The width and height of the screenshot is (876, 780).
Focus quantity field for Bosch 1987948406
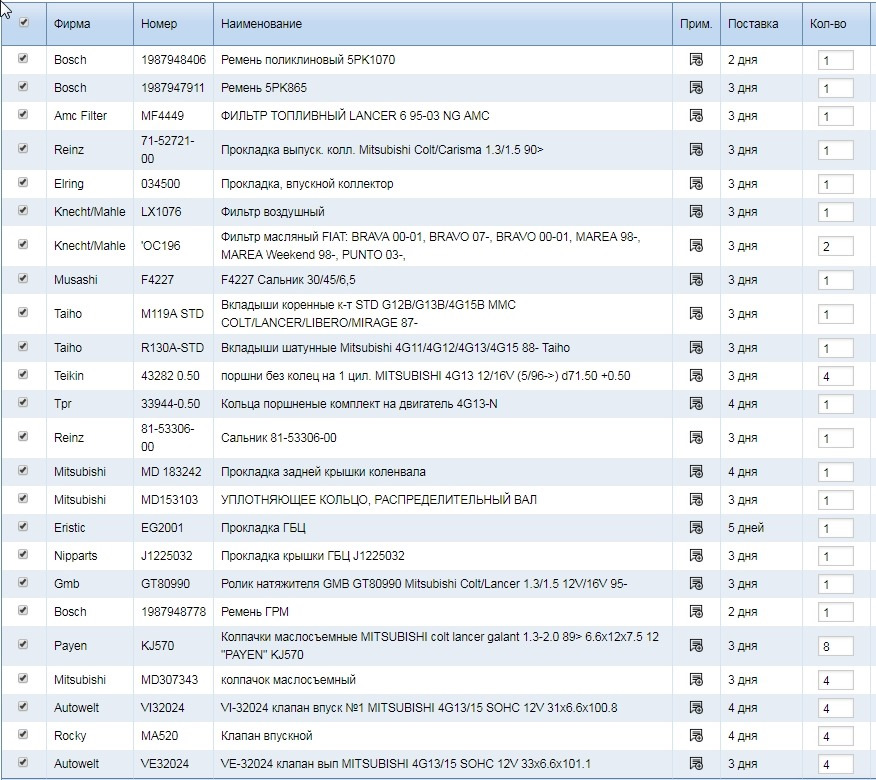pos(836,60)
